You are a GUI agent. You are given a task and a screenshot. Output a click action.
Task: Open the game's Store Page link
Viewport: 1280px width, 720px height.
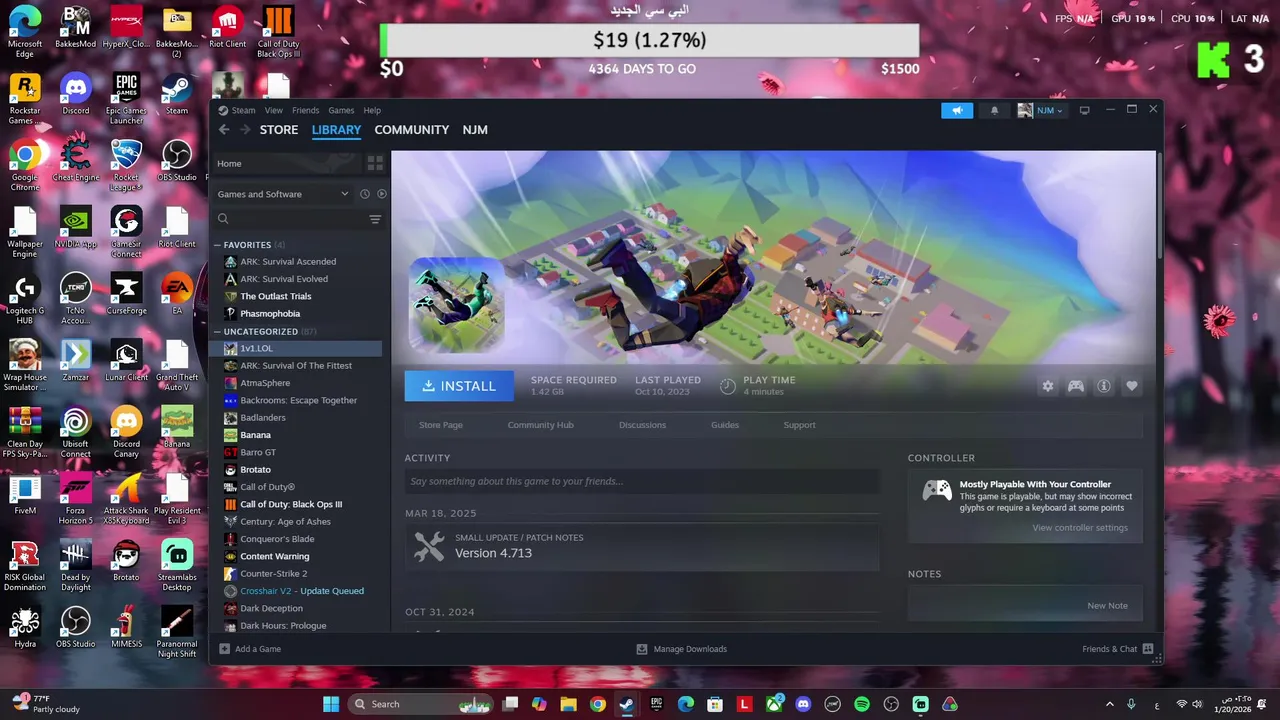(x=441, y=425)
